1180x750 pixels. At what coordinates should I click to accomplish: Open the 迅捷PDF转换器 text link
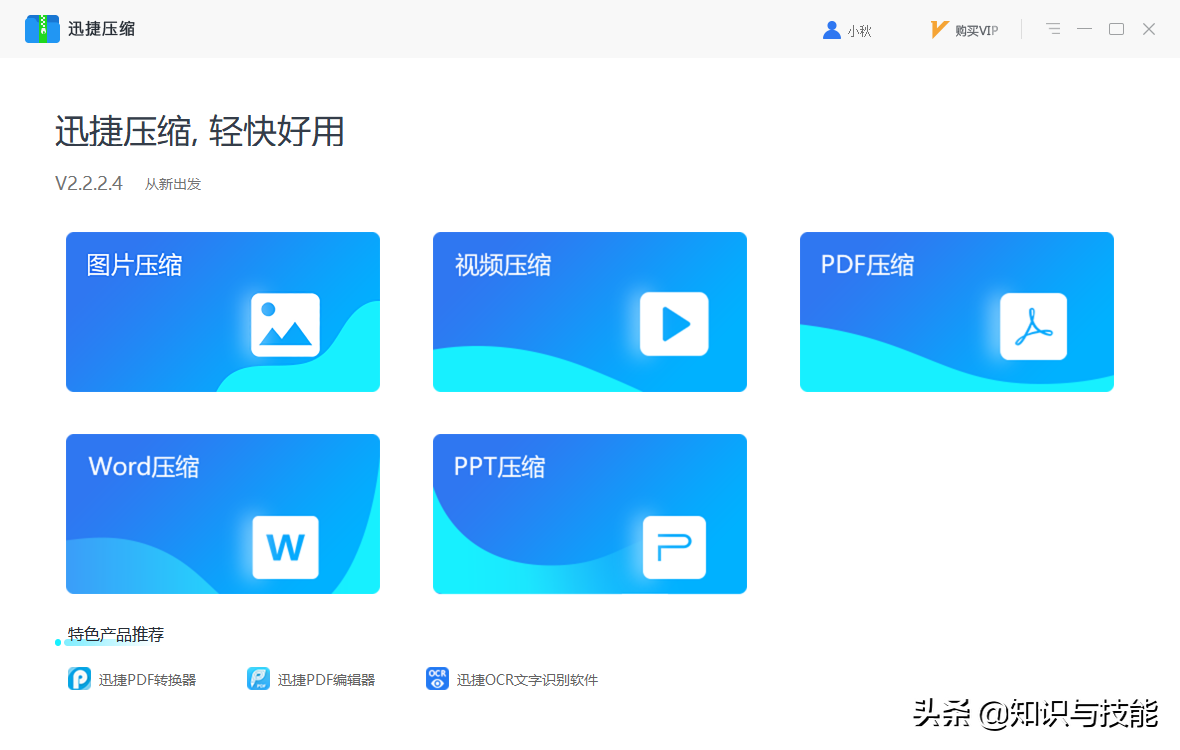pos(148,680)
